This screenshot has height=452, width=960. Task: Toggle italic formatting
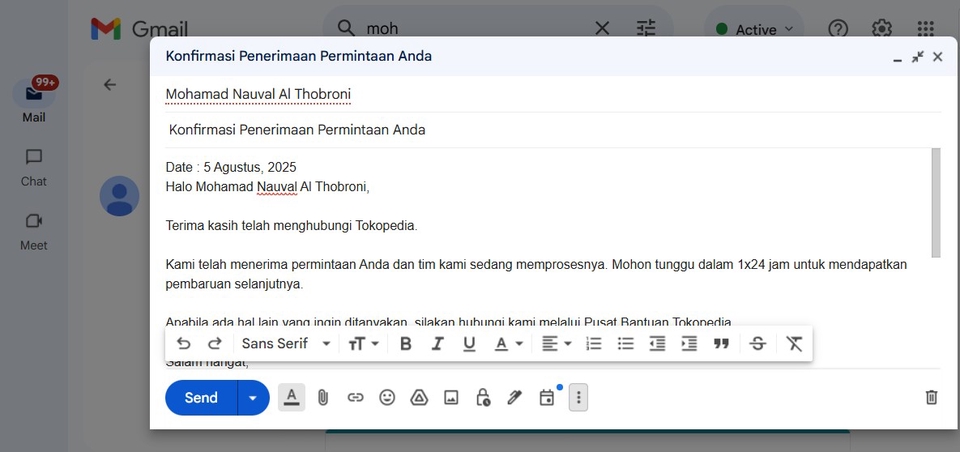pos(437,344)
